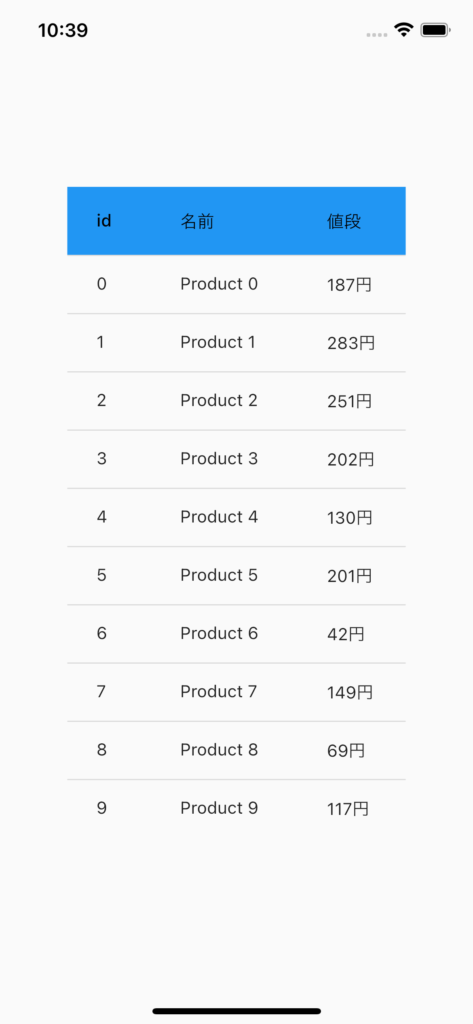Tap the Wi-Fi status icon
The height and width of the screenshot is (1024, 473).
[x=403, y=29]
